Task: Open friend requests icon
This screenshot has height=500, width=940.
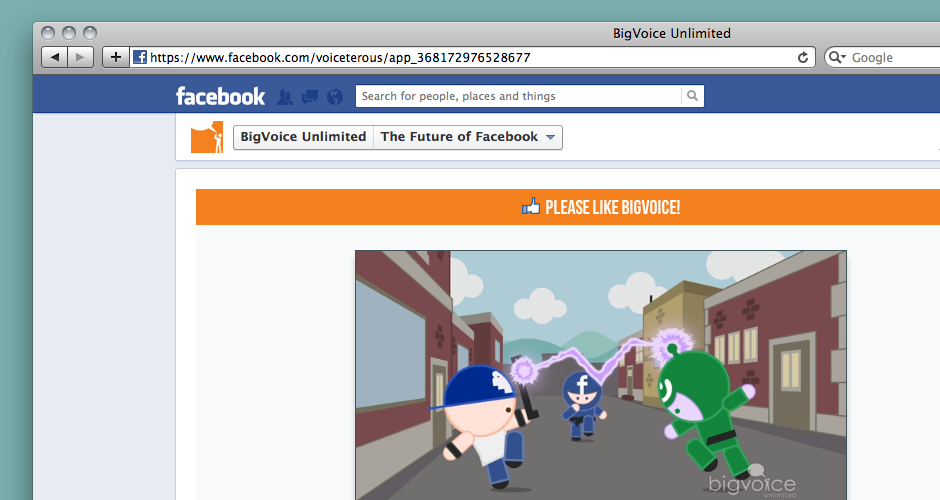Action: click(285, 97)
